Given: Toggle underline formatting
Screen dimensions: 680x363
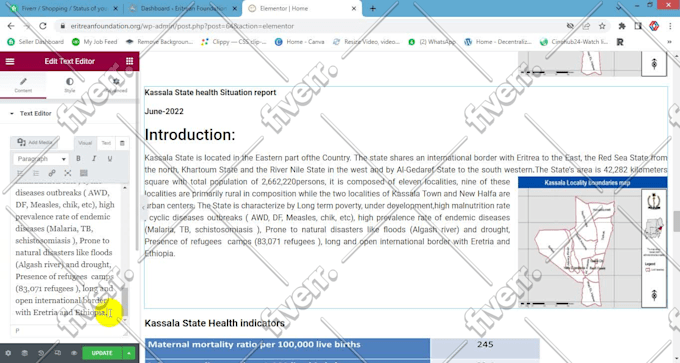Looking at the screenshot, I should tap(110, 159).
